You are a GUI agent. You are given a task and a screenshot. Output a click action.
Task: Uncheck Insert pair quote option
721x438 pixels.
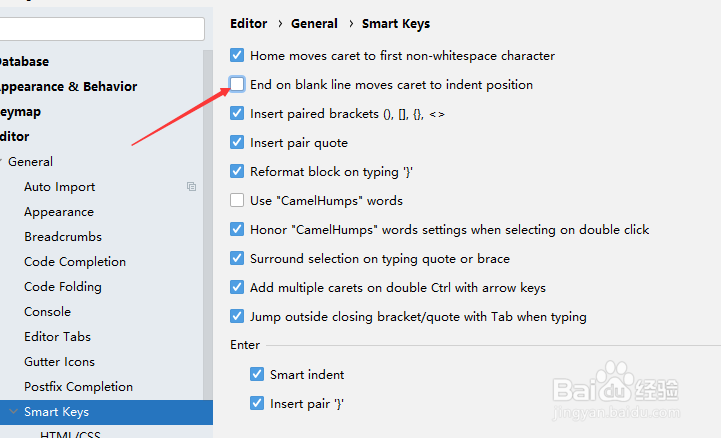tap(237, 142)
